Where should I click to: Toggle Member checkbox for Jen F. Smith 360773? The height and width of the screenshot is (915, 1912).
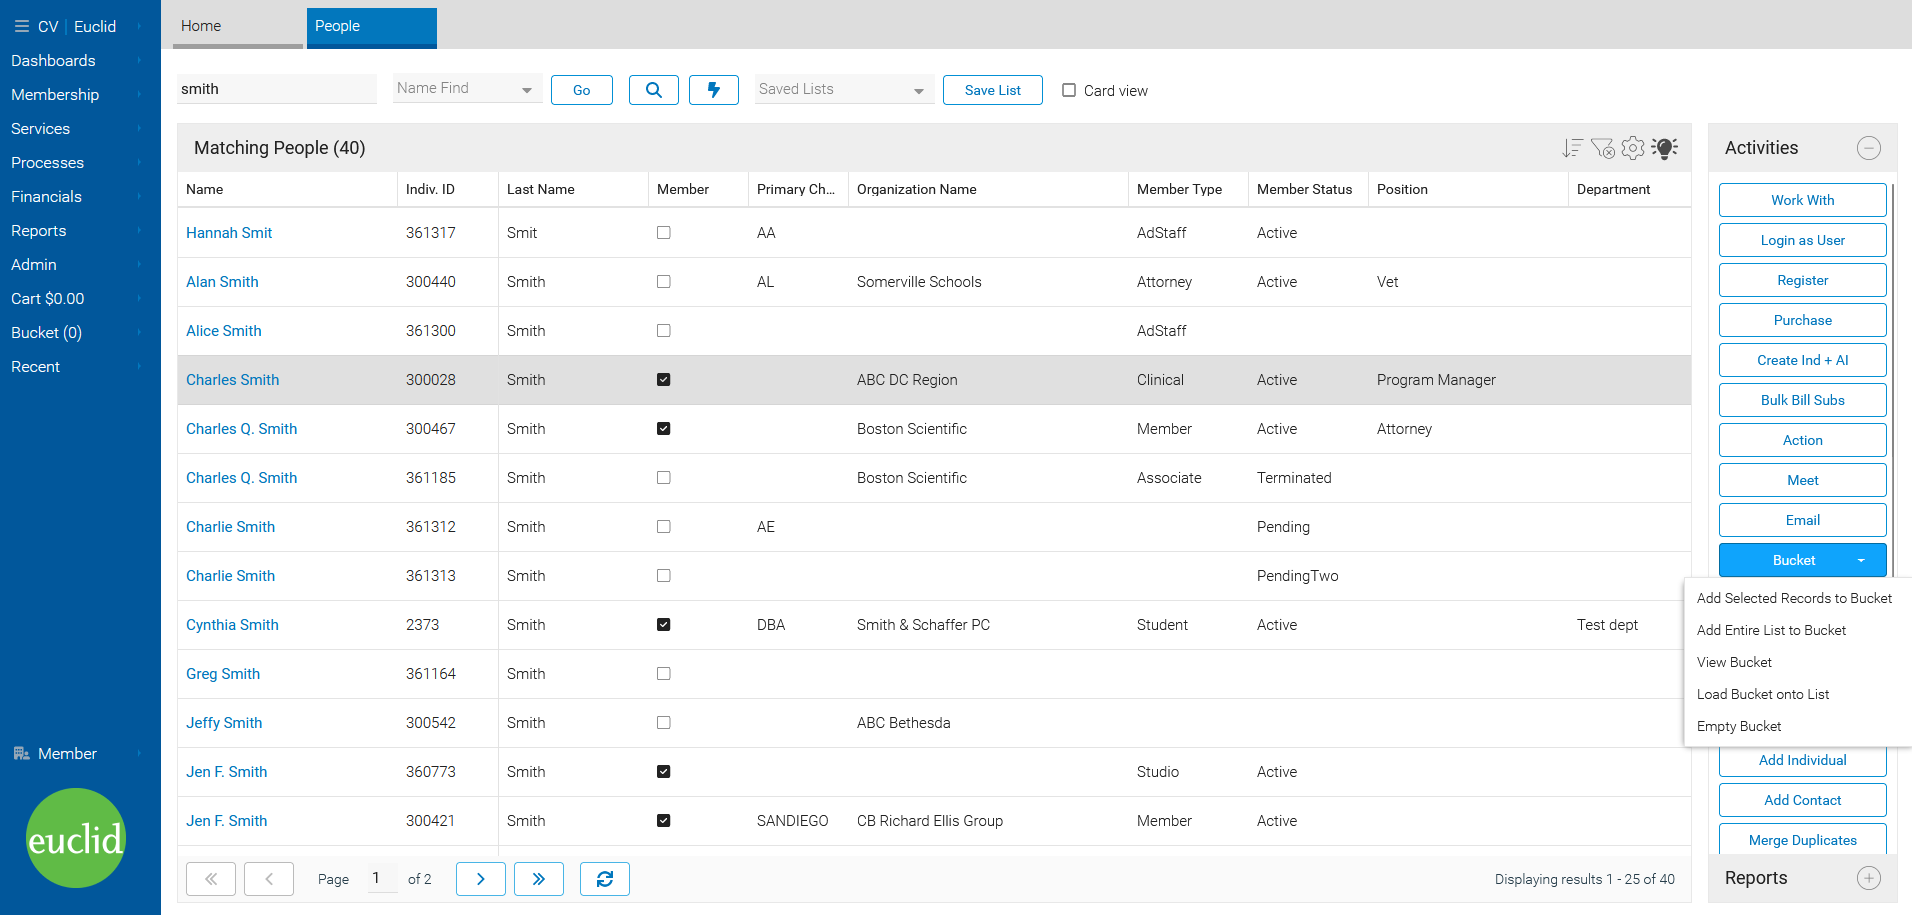(664, 772)
